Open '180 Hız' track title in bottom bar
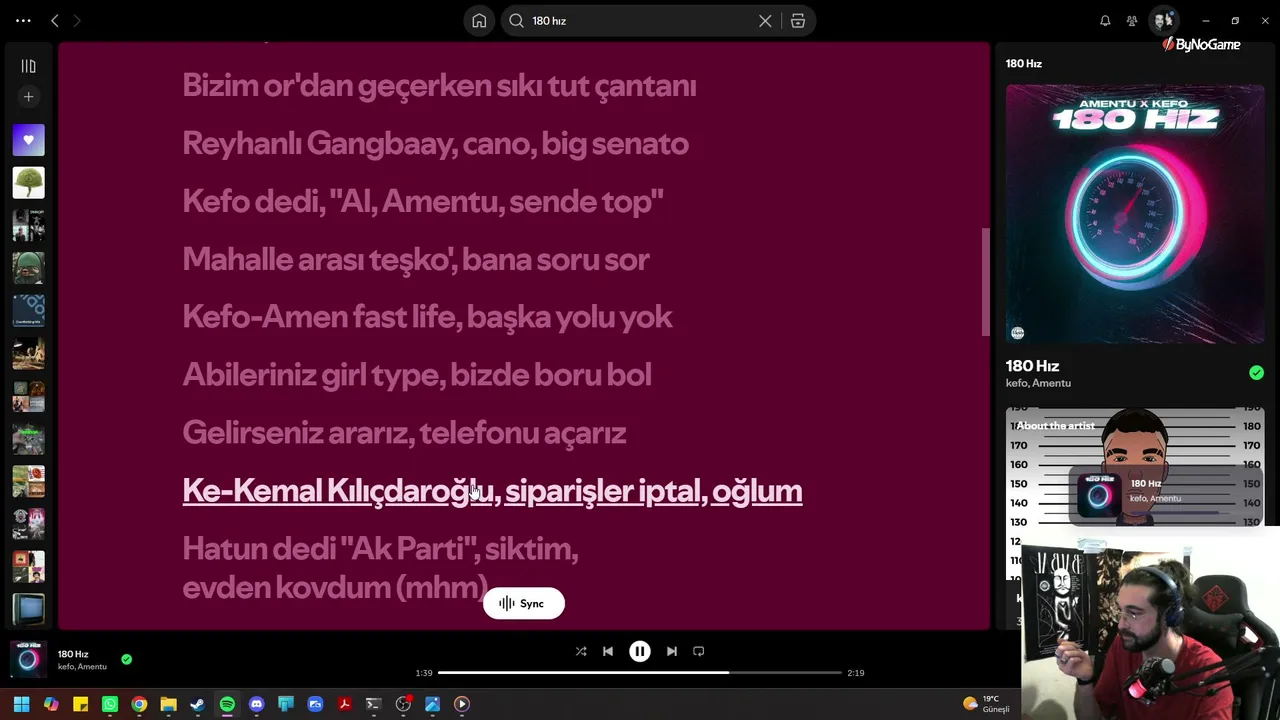The width and height of the screenshot is (1280, 720). pos(73,654)
